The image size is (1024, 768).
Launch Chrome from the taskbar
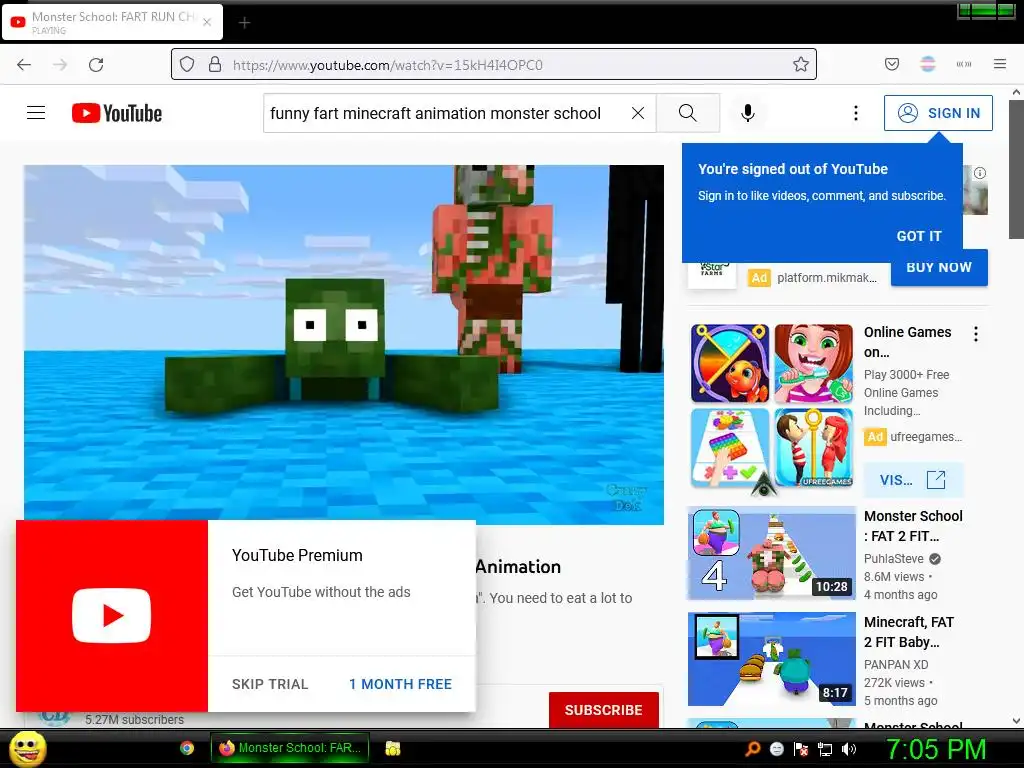coord(187,748)
